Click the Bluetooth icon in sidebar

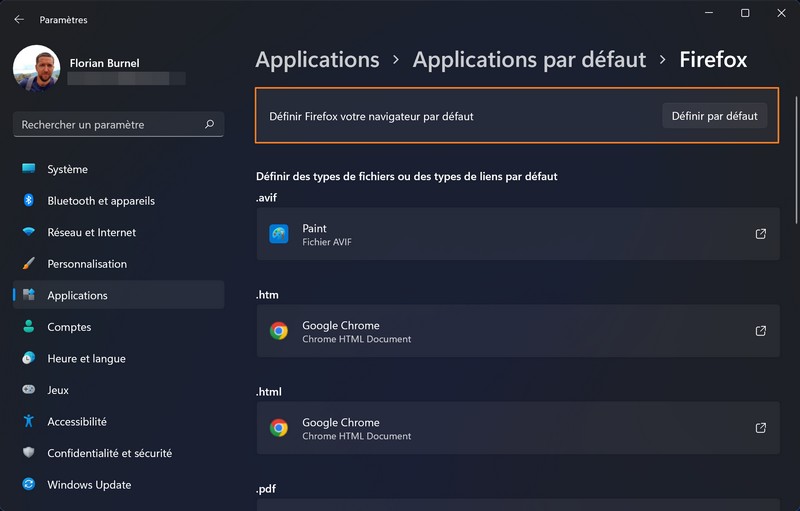[x=29, y=200]
